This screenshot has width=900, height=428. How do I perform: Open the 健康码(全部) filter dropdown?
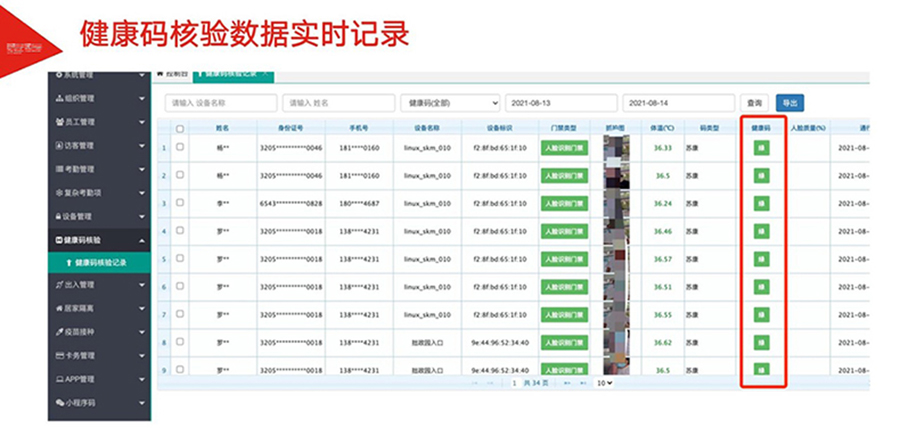coord(449,103)
